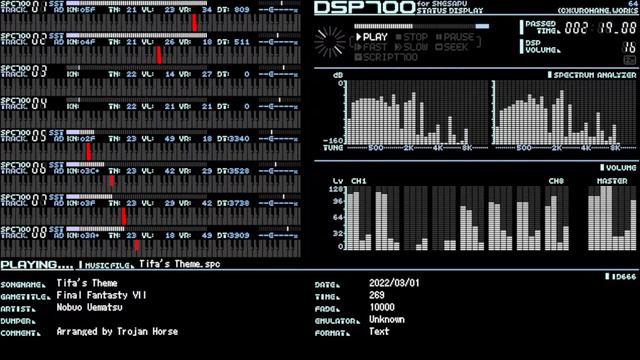The width and height of the screenshot is (640, 360).
Task: Stop playback with the STOP control
Action: click(412, 37)
